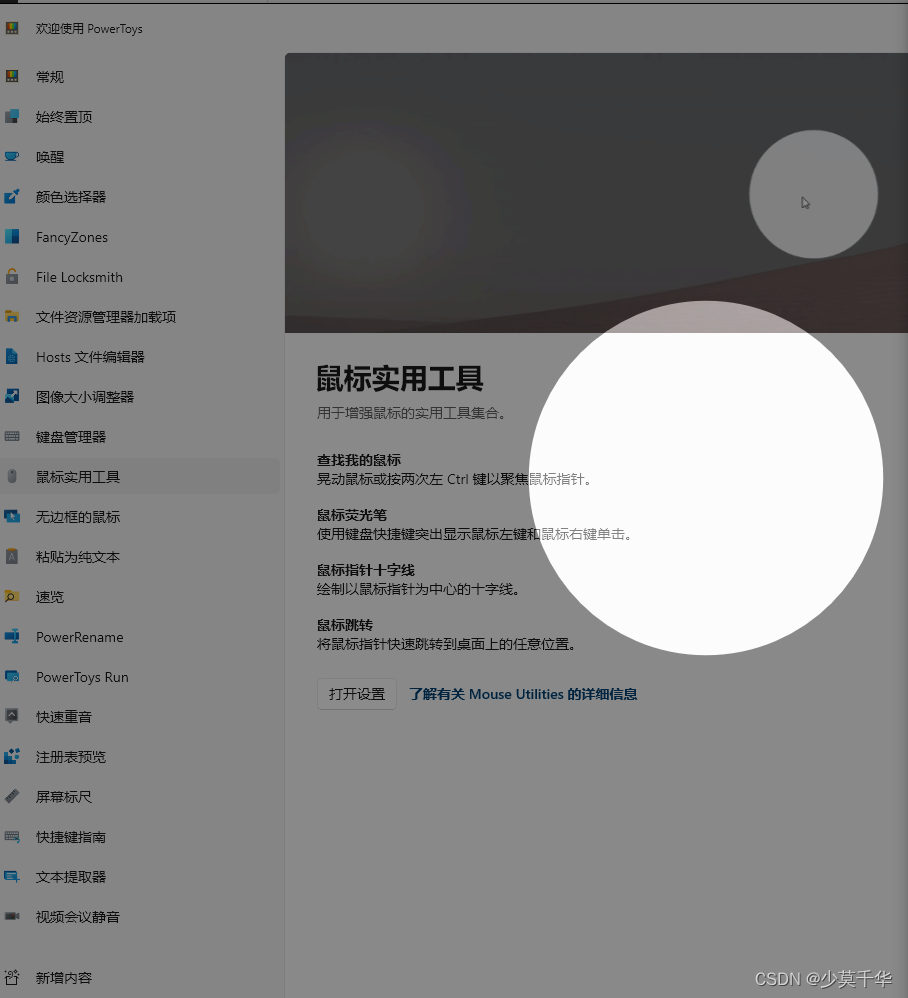Click the 无边框的鼠标 icon

(11, 517)
